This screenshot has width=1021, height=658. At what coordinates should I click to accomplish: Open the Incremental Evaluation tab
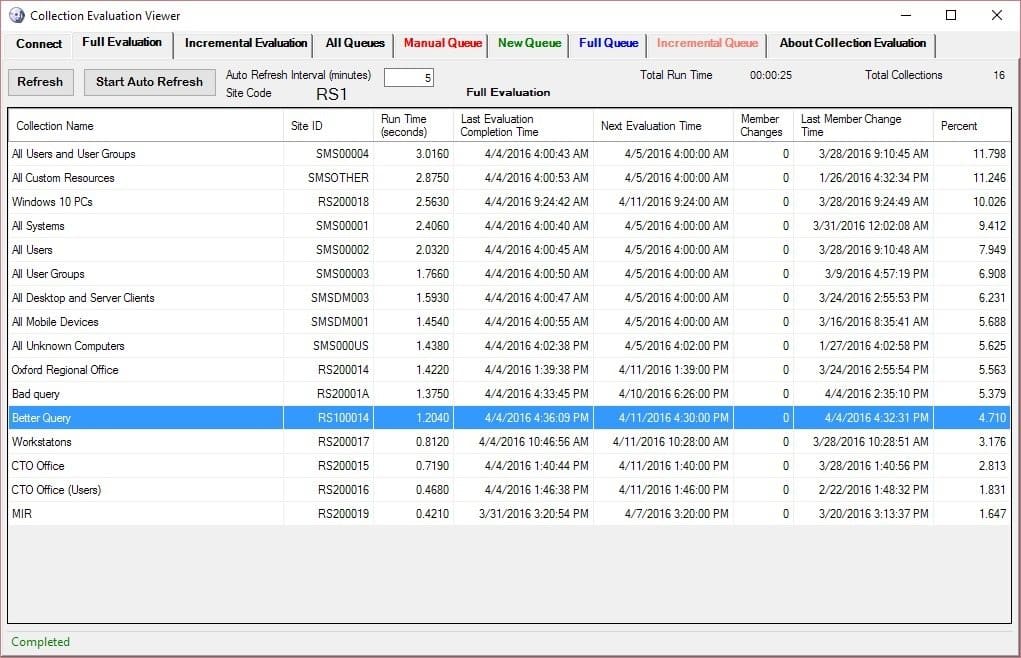pos(245,43)
